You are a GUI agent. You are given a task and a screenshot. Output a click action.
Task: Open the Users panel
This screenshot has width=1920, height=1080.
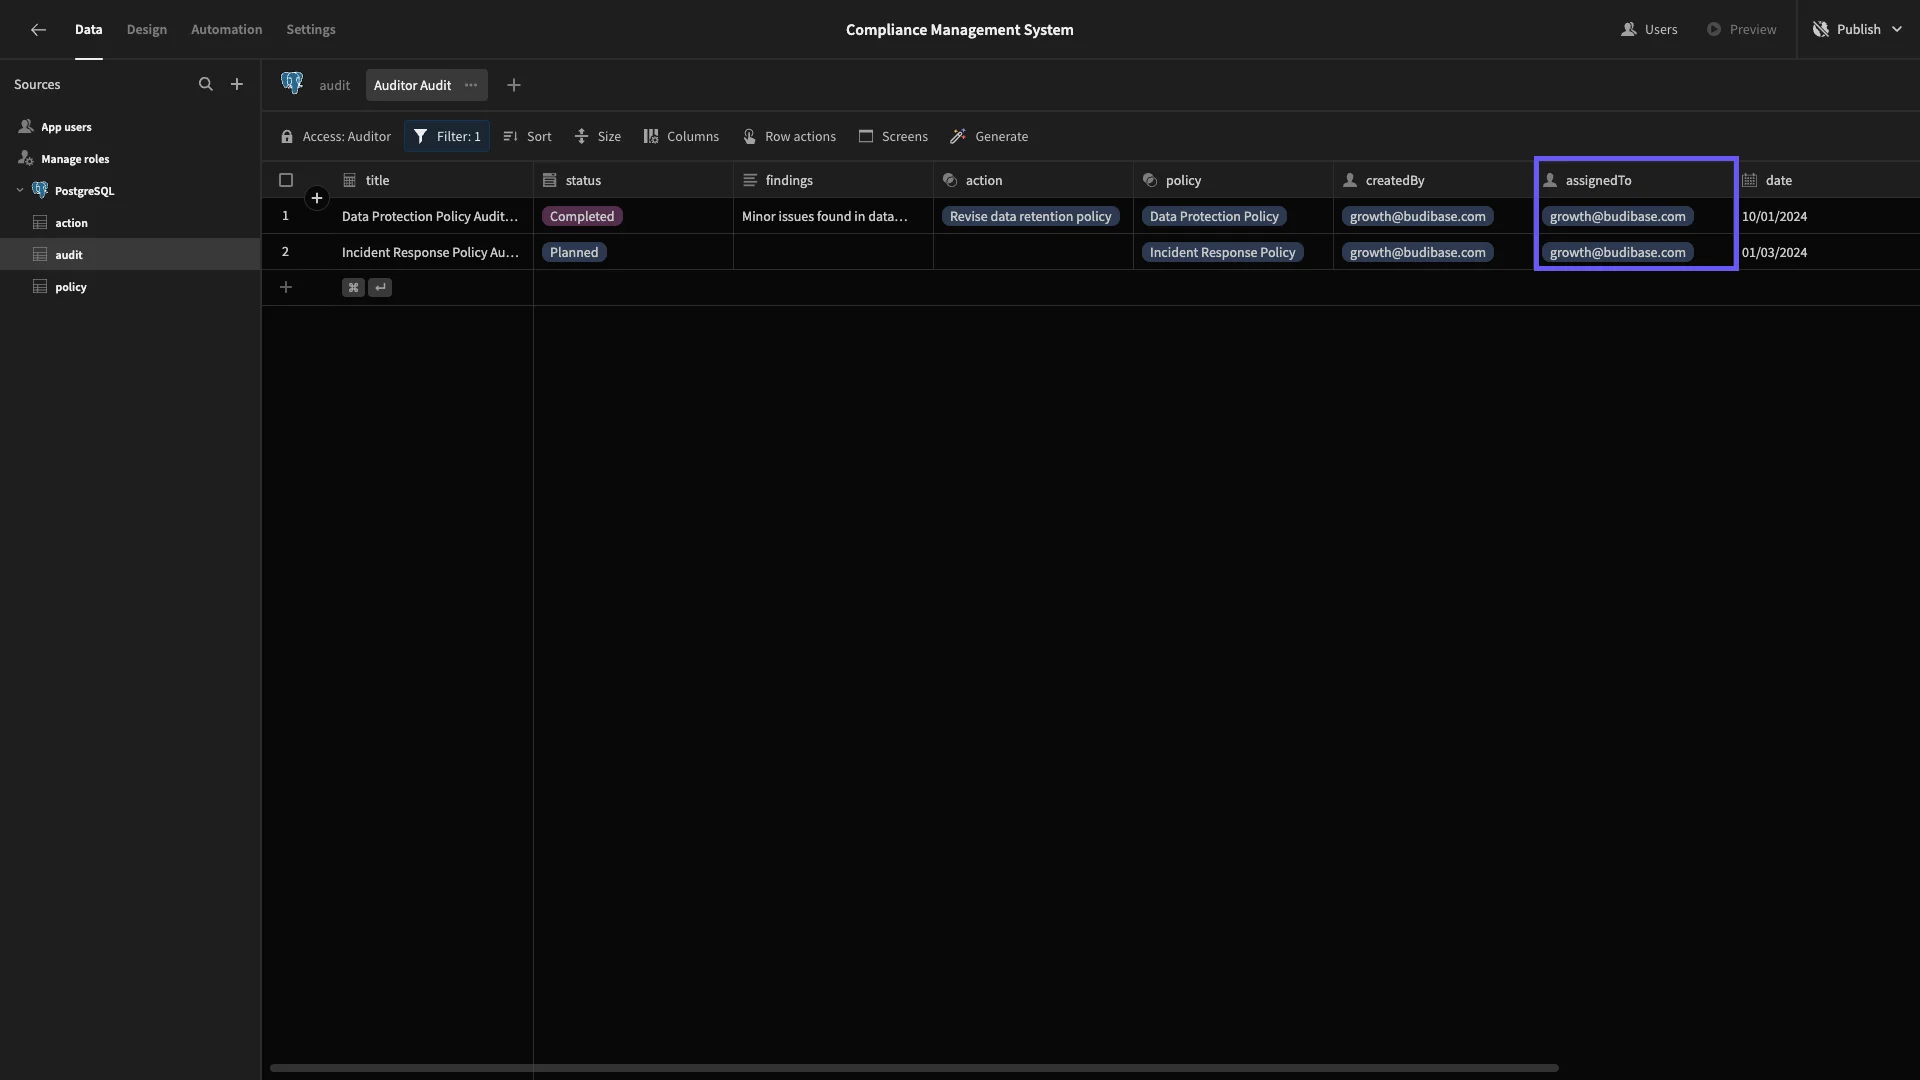click(x=1649, y=30)
